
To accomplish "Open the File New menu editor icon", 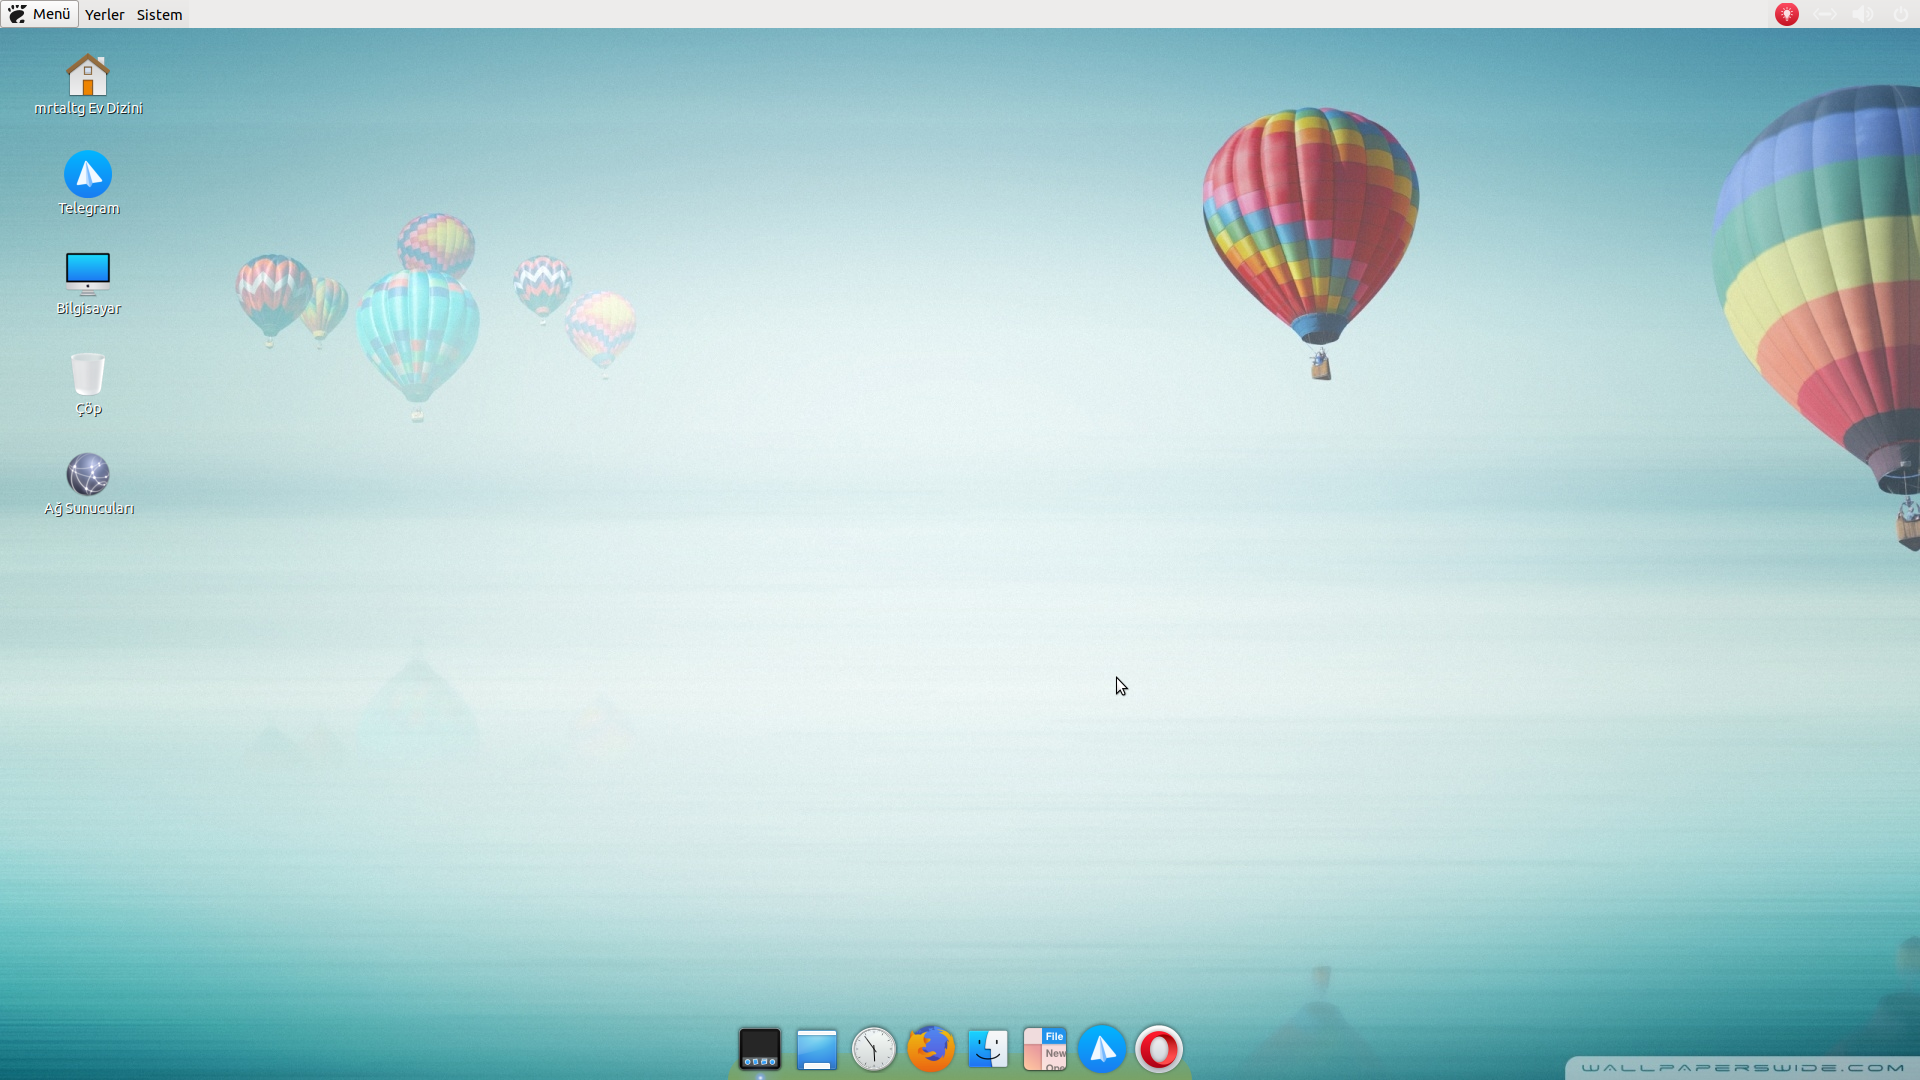I will 1045,1049.
